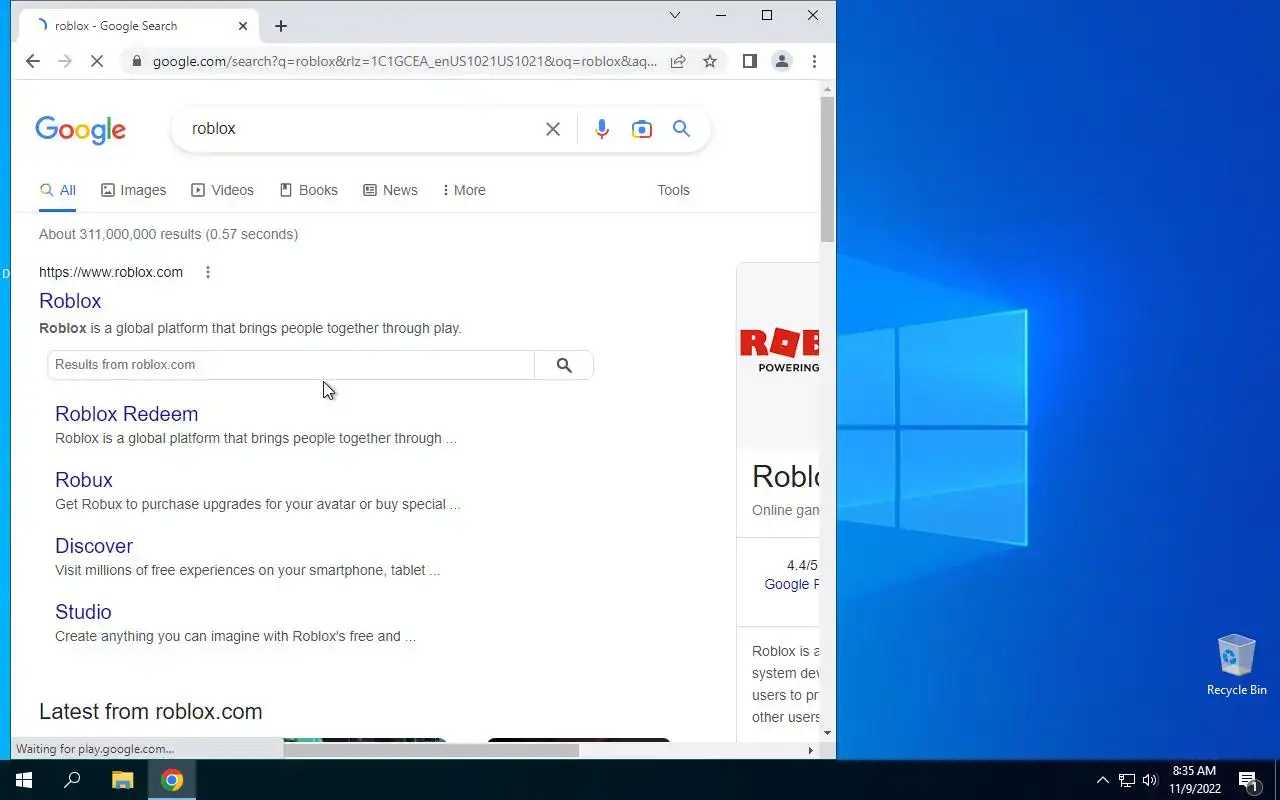Image resolution: width=1280 pixels, height=800 pixels.
Task: Open the Robux sitelink
Action: coord(84,480)
